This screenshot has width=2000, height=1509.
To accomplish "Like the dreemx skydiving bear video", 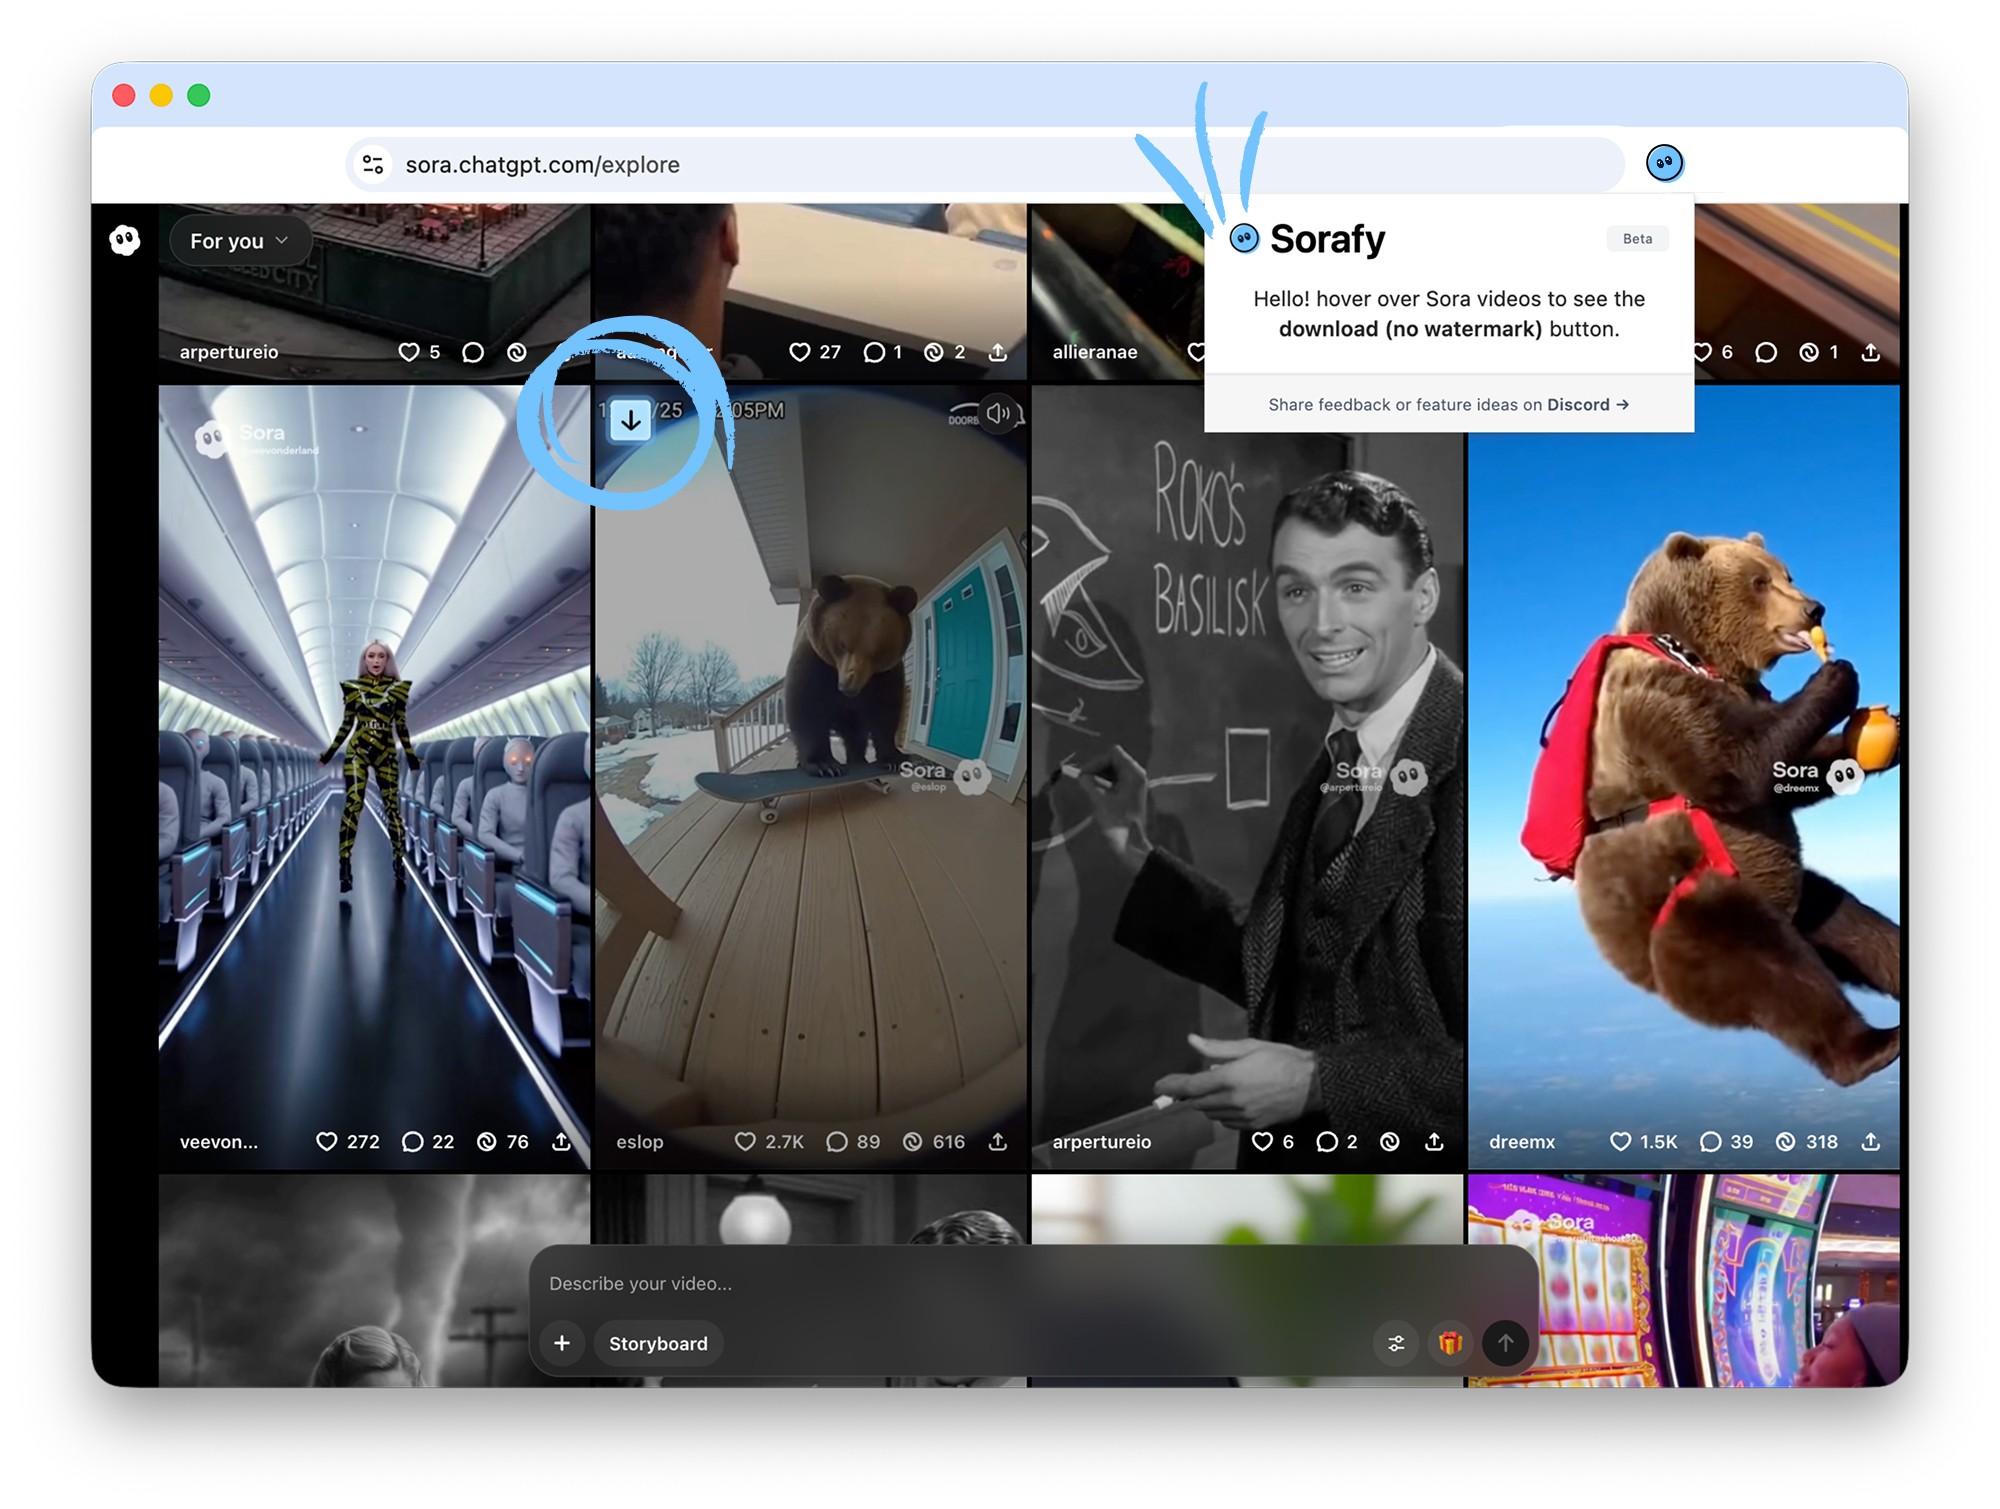I will (1620, 1142).
